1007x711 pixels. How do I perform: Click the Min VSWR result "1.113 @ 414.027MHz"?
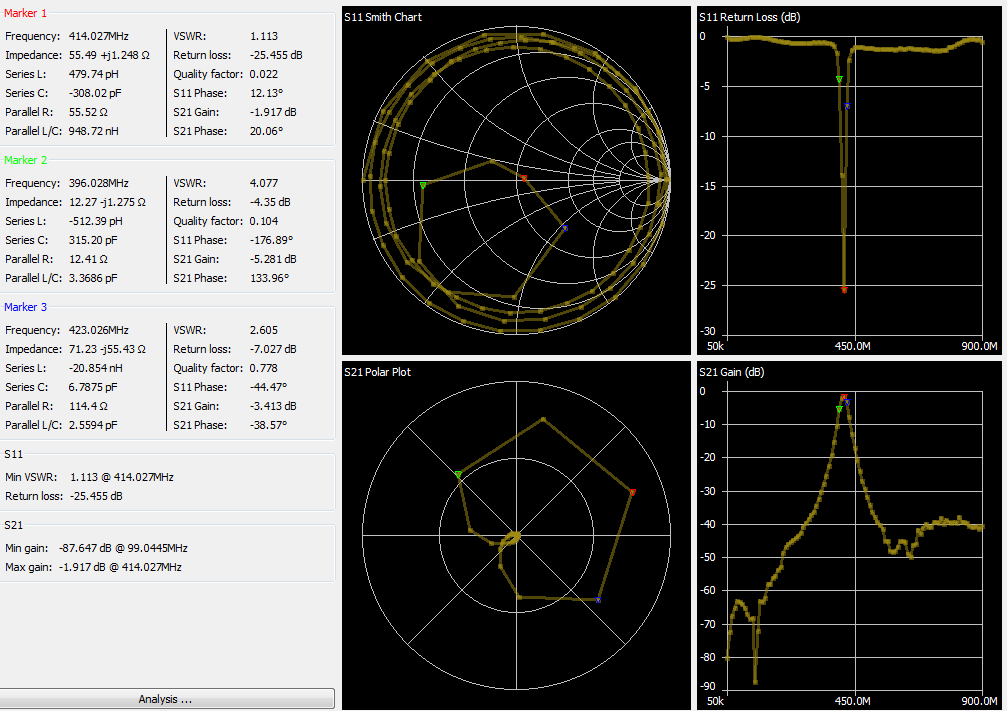pos(122,477)
